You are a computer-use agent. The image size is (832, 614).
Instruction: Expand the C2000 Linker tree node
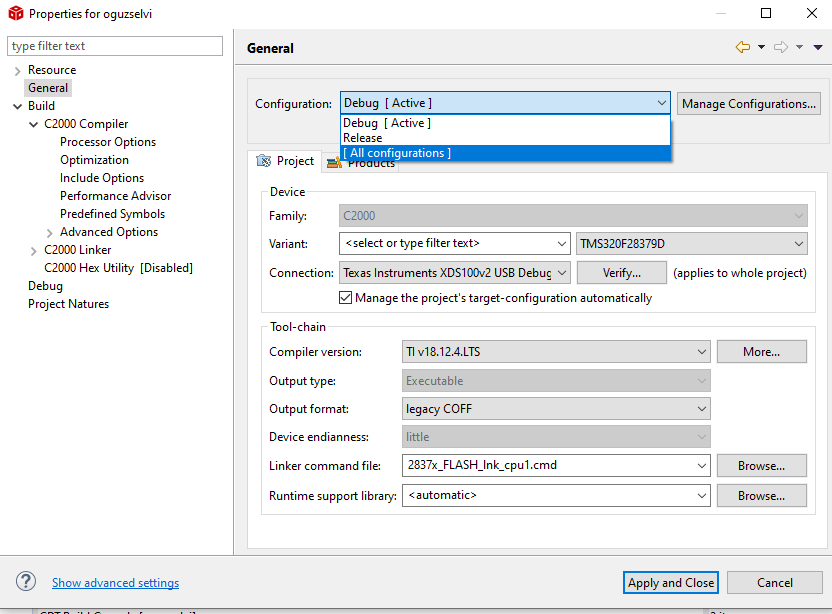(34, 250)
